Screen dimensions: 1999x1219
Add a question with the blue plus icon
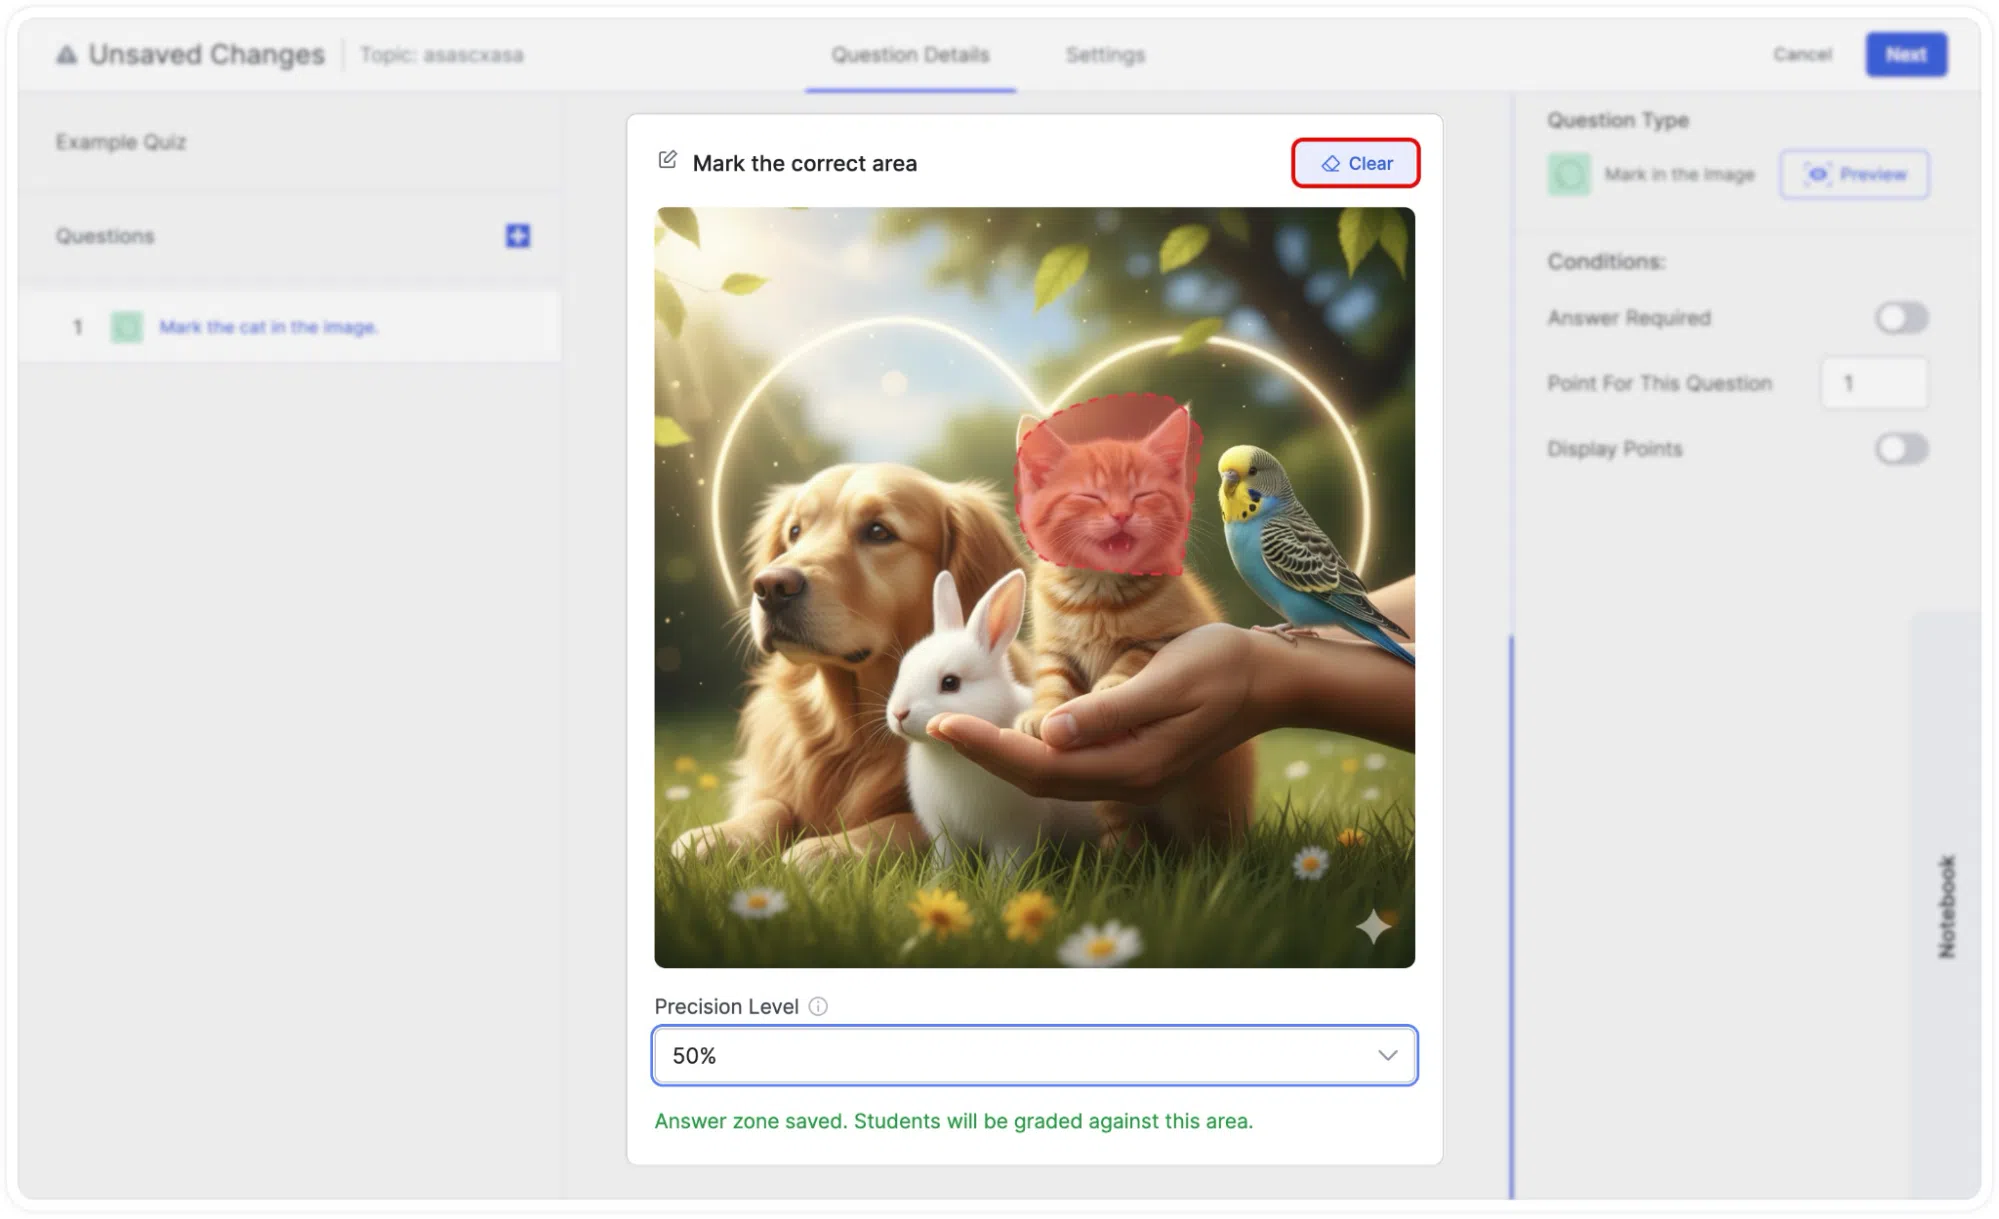click(518, 236)
